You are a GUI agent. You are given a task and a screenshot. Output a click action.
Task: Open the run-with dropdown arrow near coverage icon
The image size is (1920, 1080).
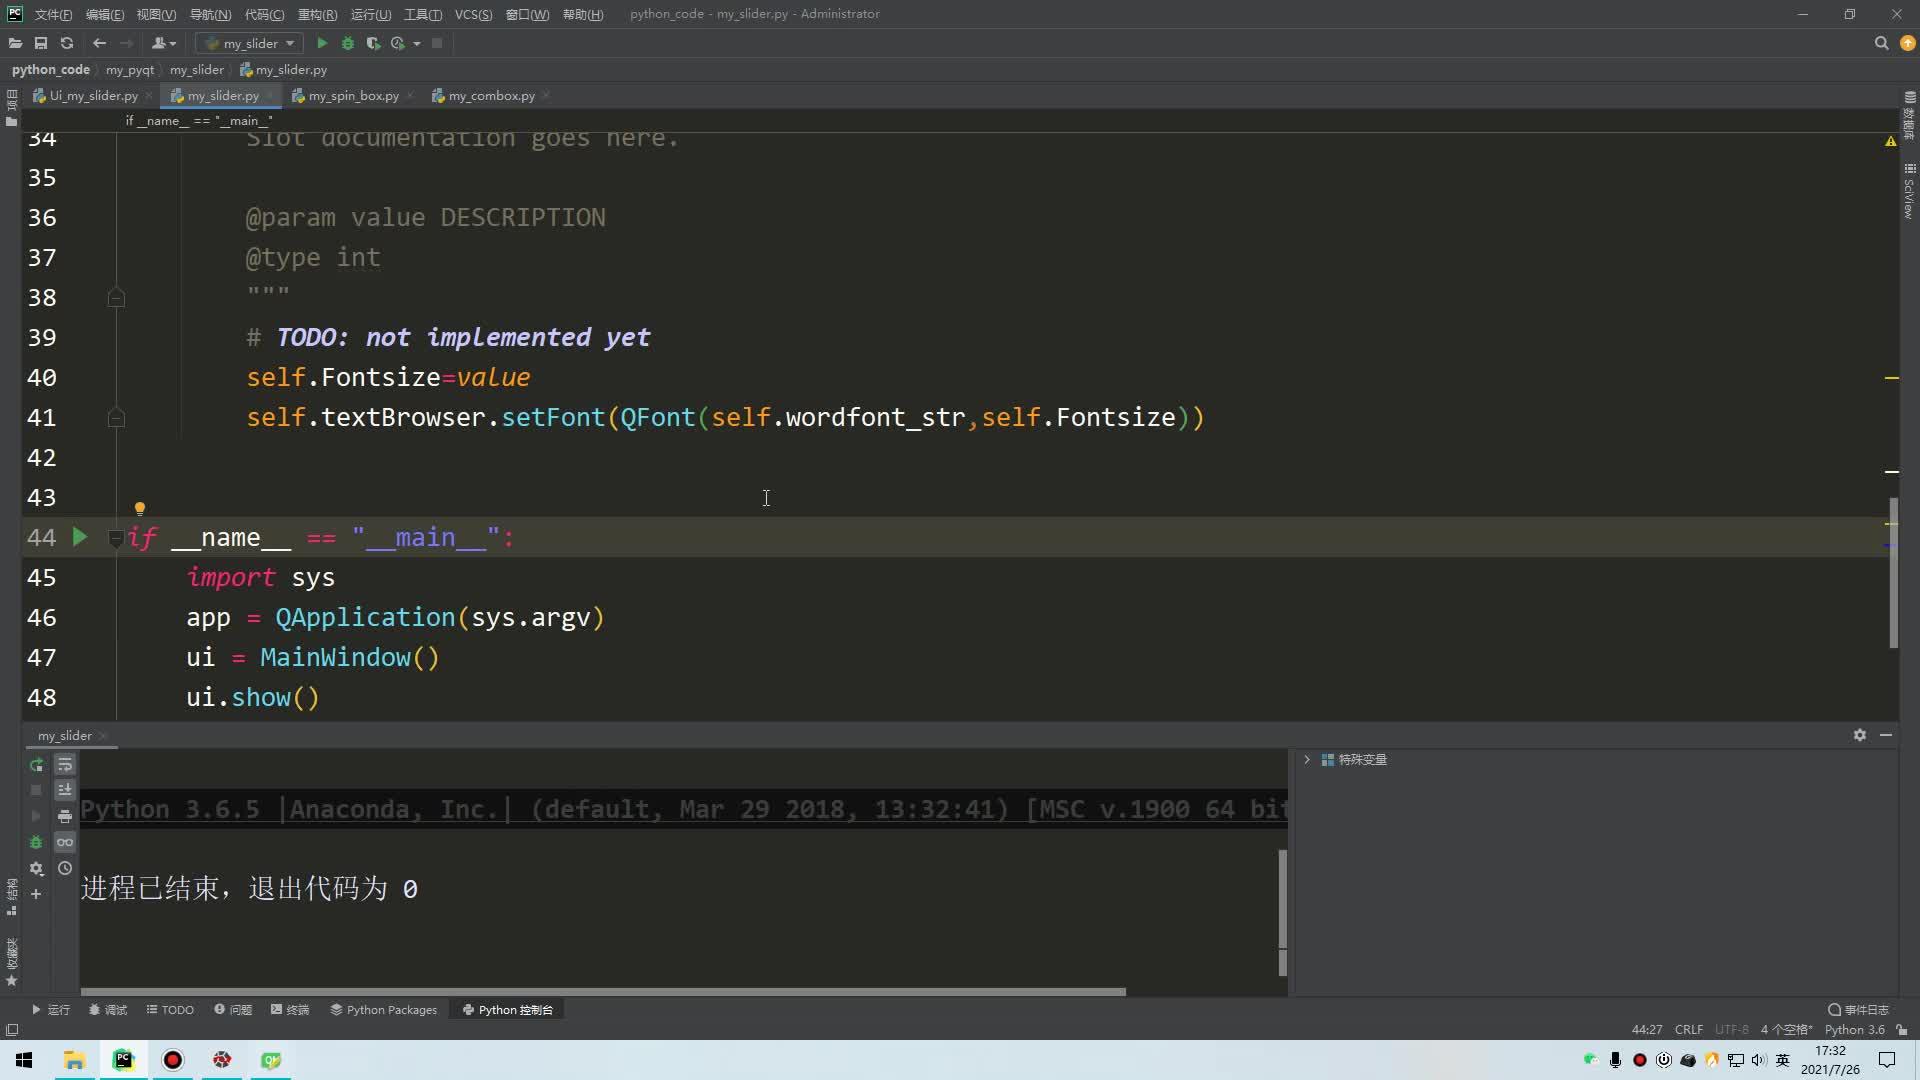pyautogui.click(x=418, y=43)
